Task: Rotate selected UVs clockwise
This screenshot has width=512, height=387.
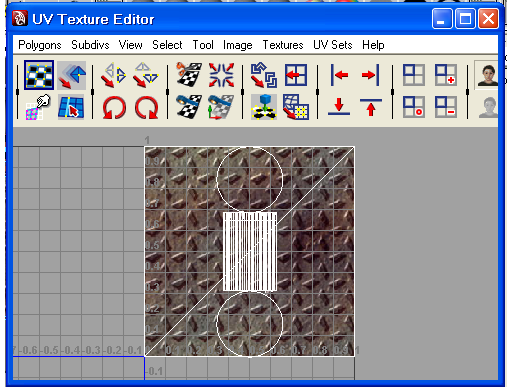Action: pos(147,107)
